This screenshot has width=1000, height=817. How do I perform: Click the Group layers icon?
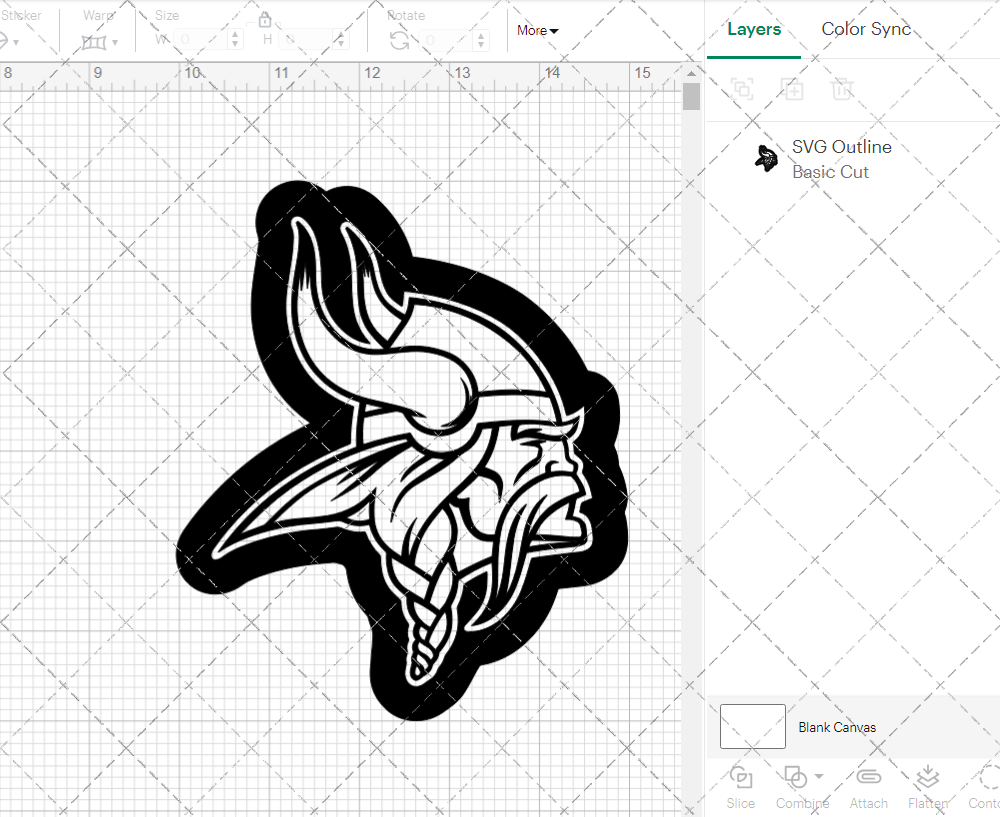pos(742,89)
